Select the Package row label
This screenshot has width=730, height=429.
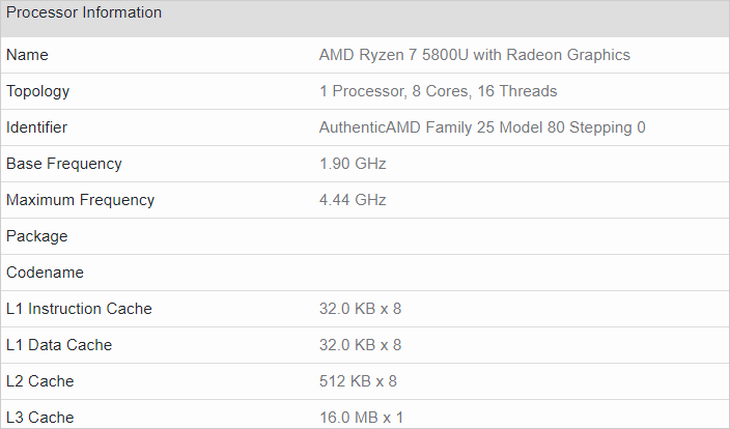[37, 236]
